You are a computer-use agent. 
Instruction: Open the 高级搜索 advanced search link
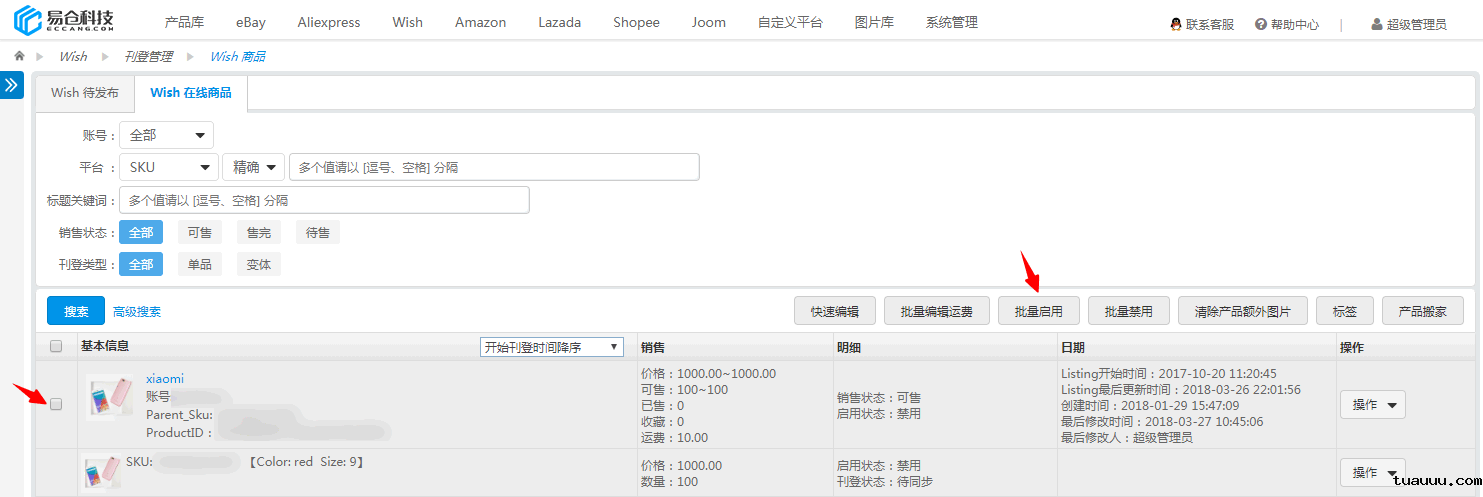point(137,312)
